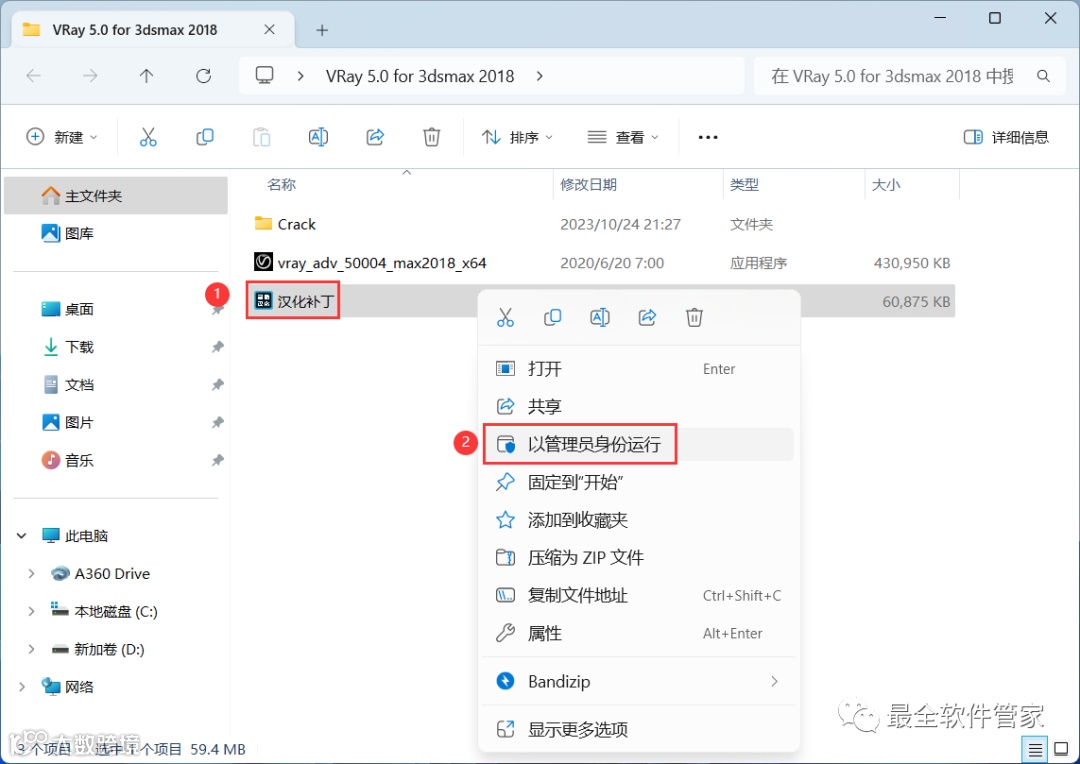Screen dimensions: 1080x764
Task: Expand the A360 Drive node
Action: [x=31, y=573]
